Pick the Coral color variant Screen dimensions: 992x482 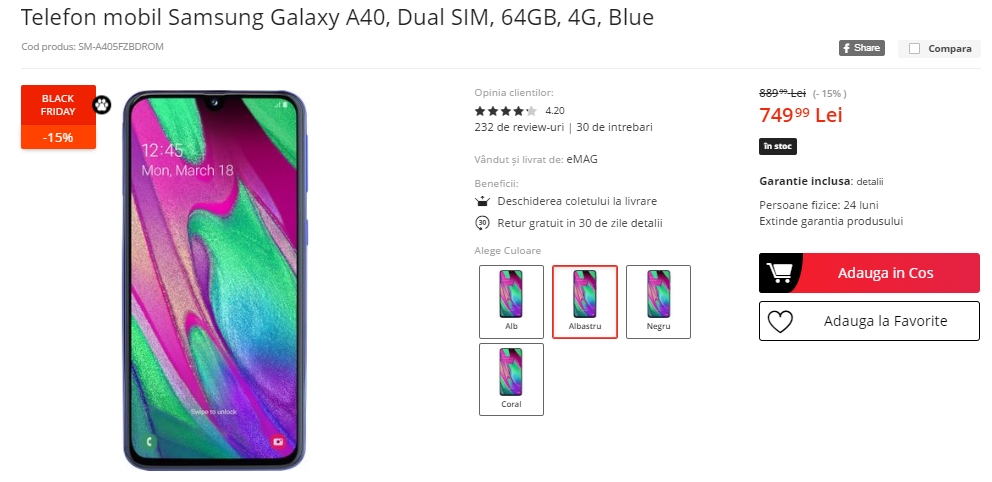tap(511, 380)
